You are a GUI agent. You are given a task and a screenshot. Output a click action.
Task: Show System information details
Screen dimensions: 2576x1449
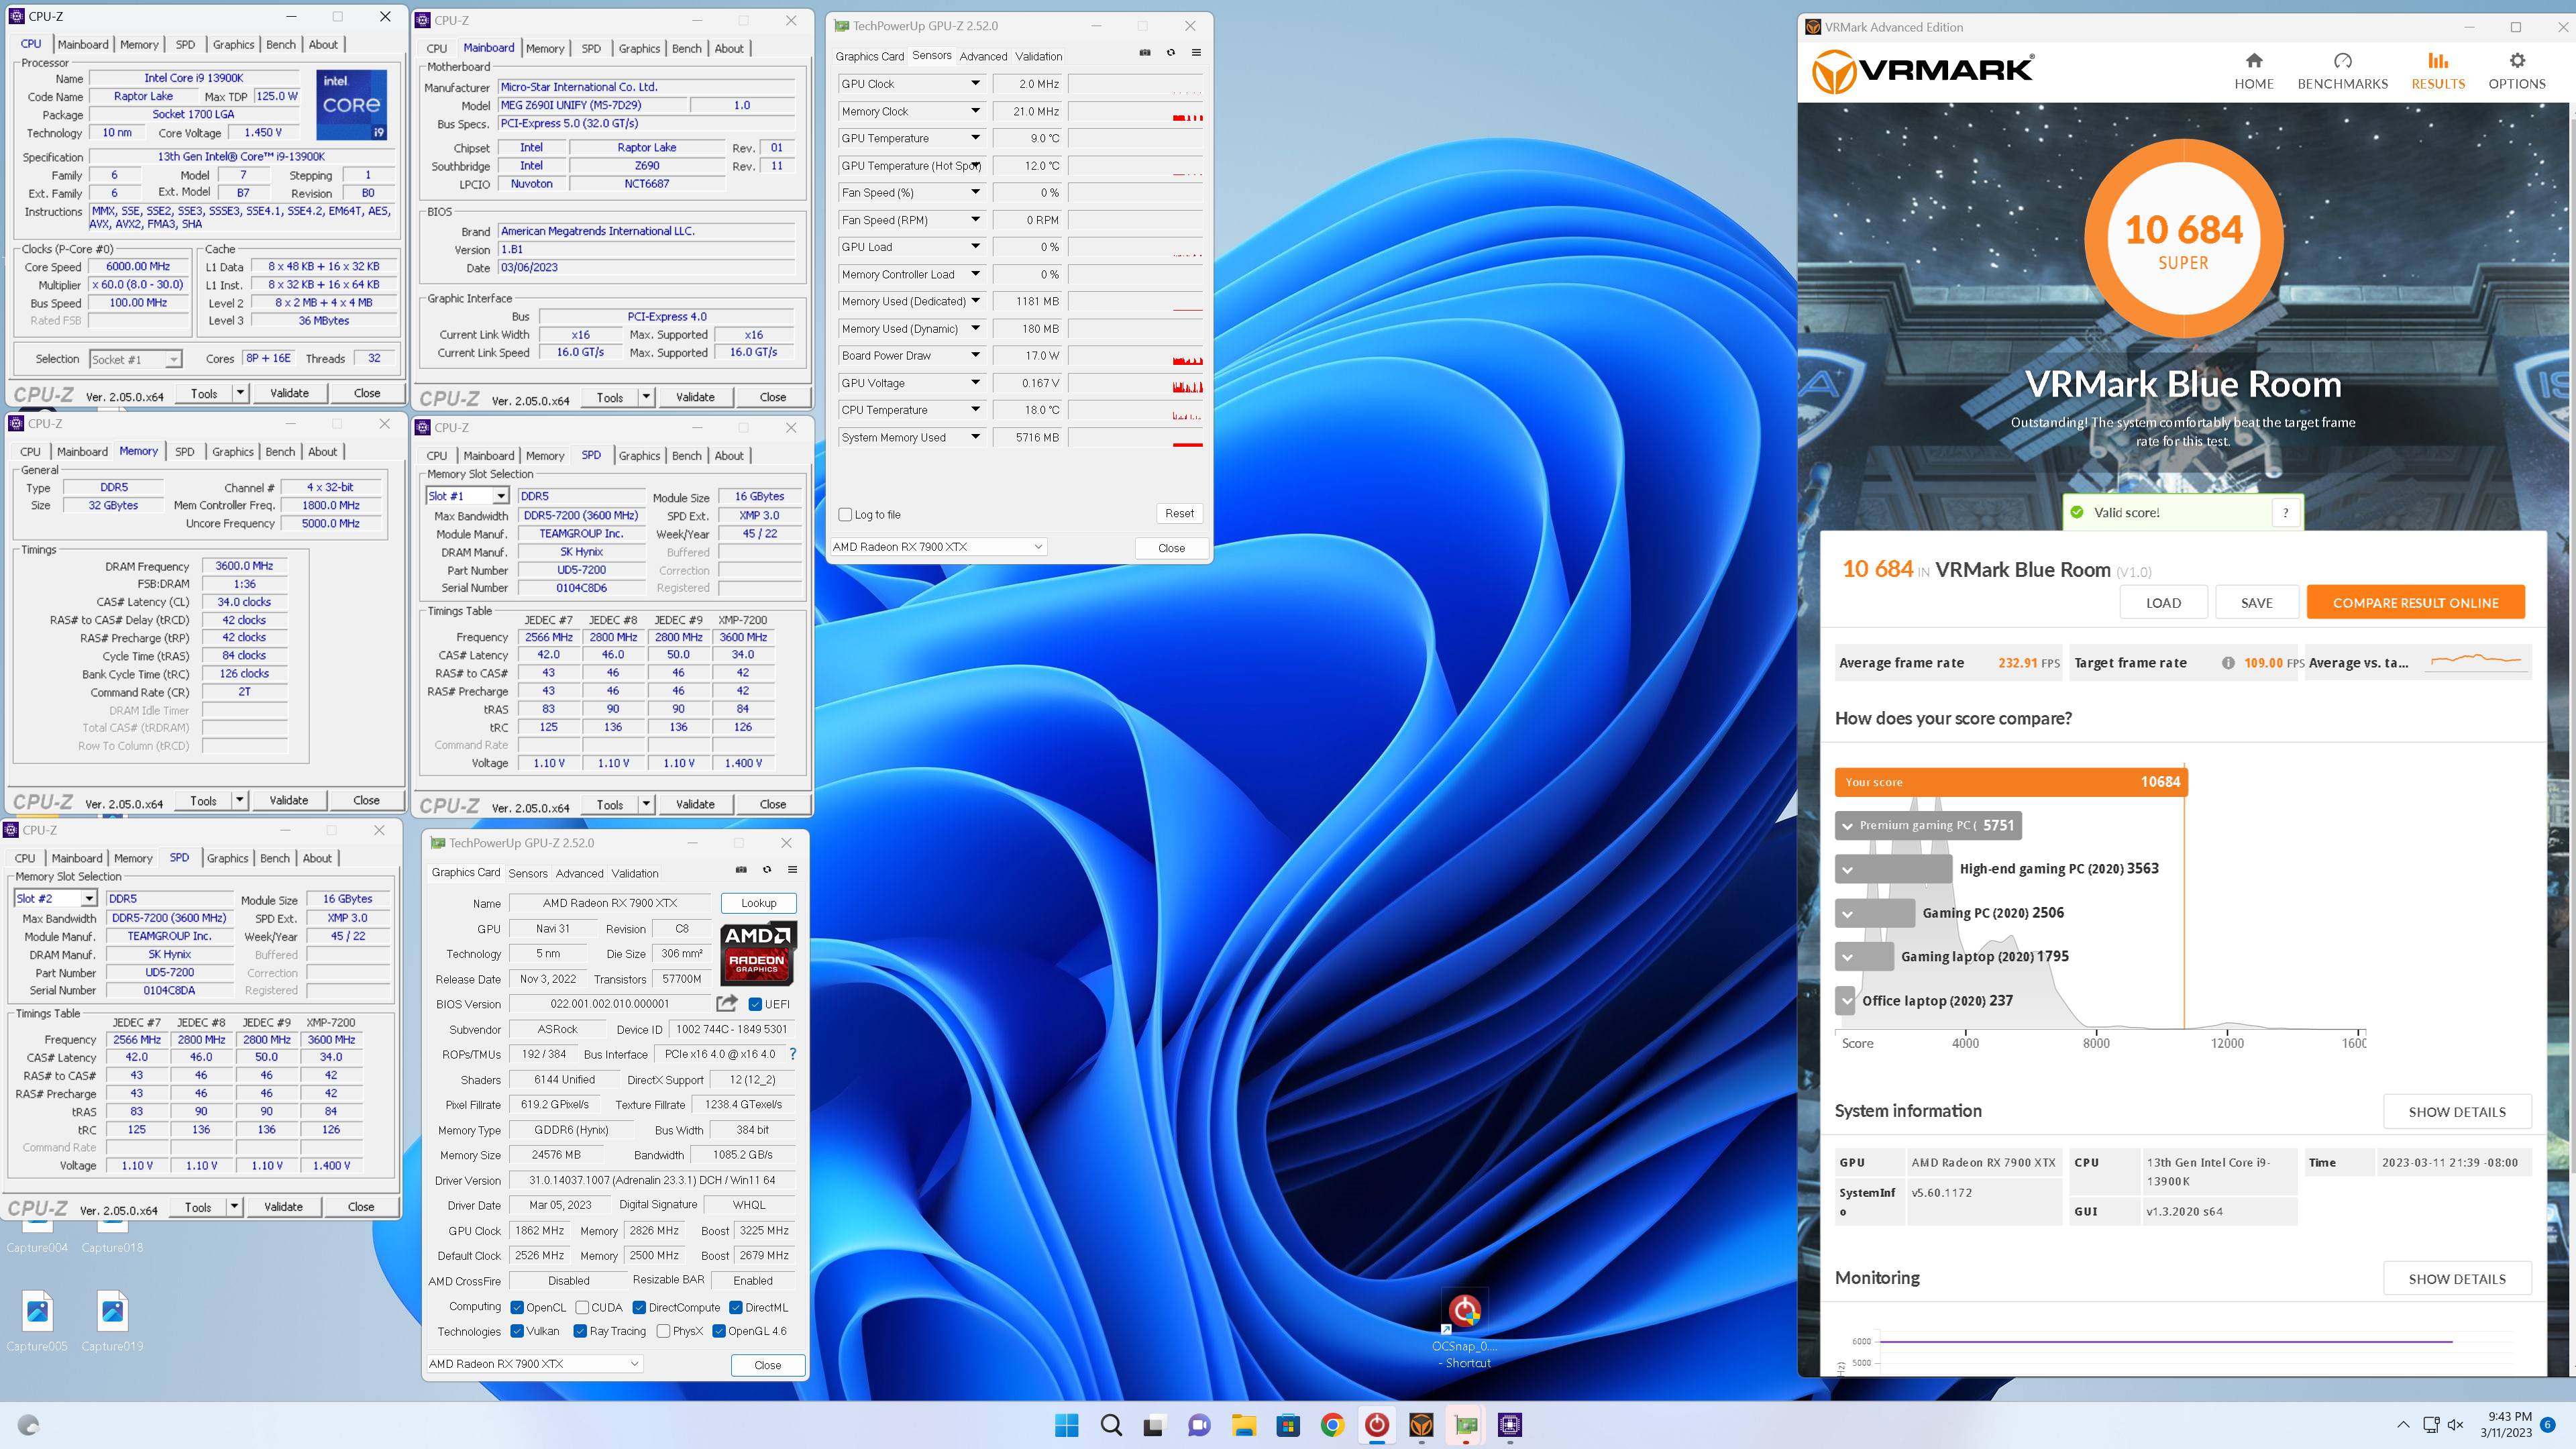(x=2457, y=1112)
